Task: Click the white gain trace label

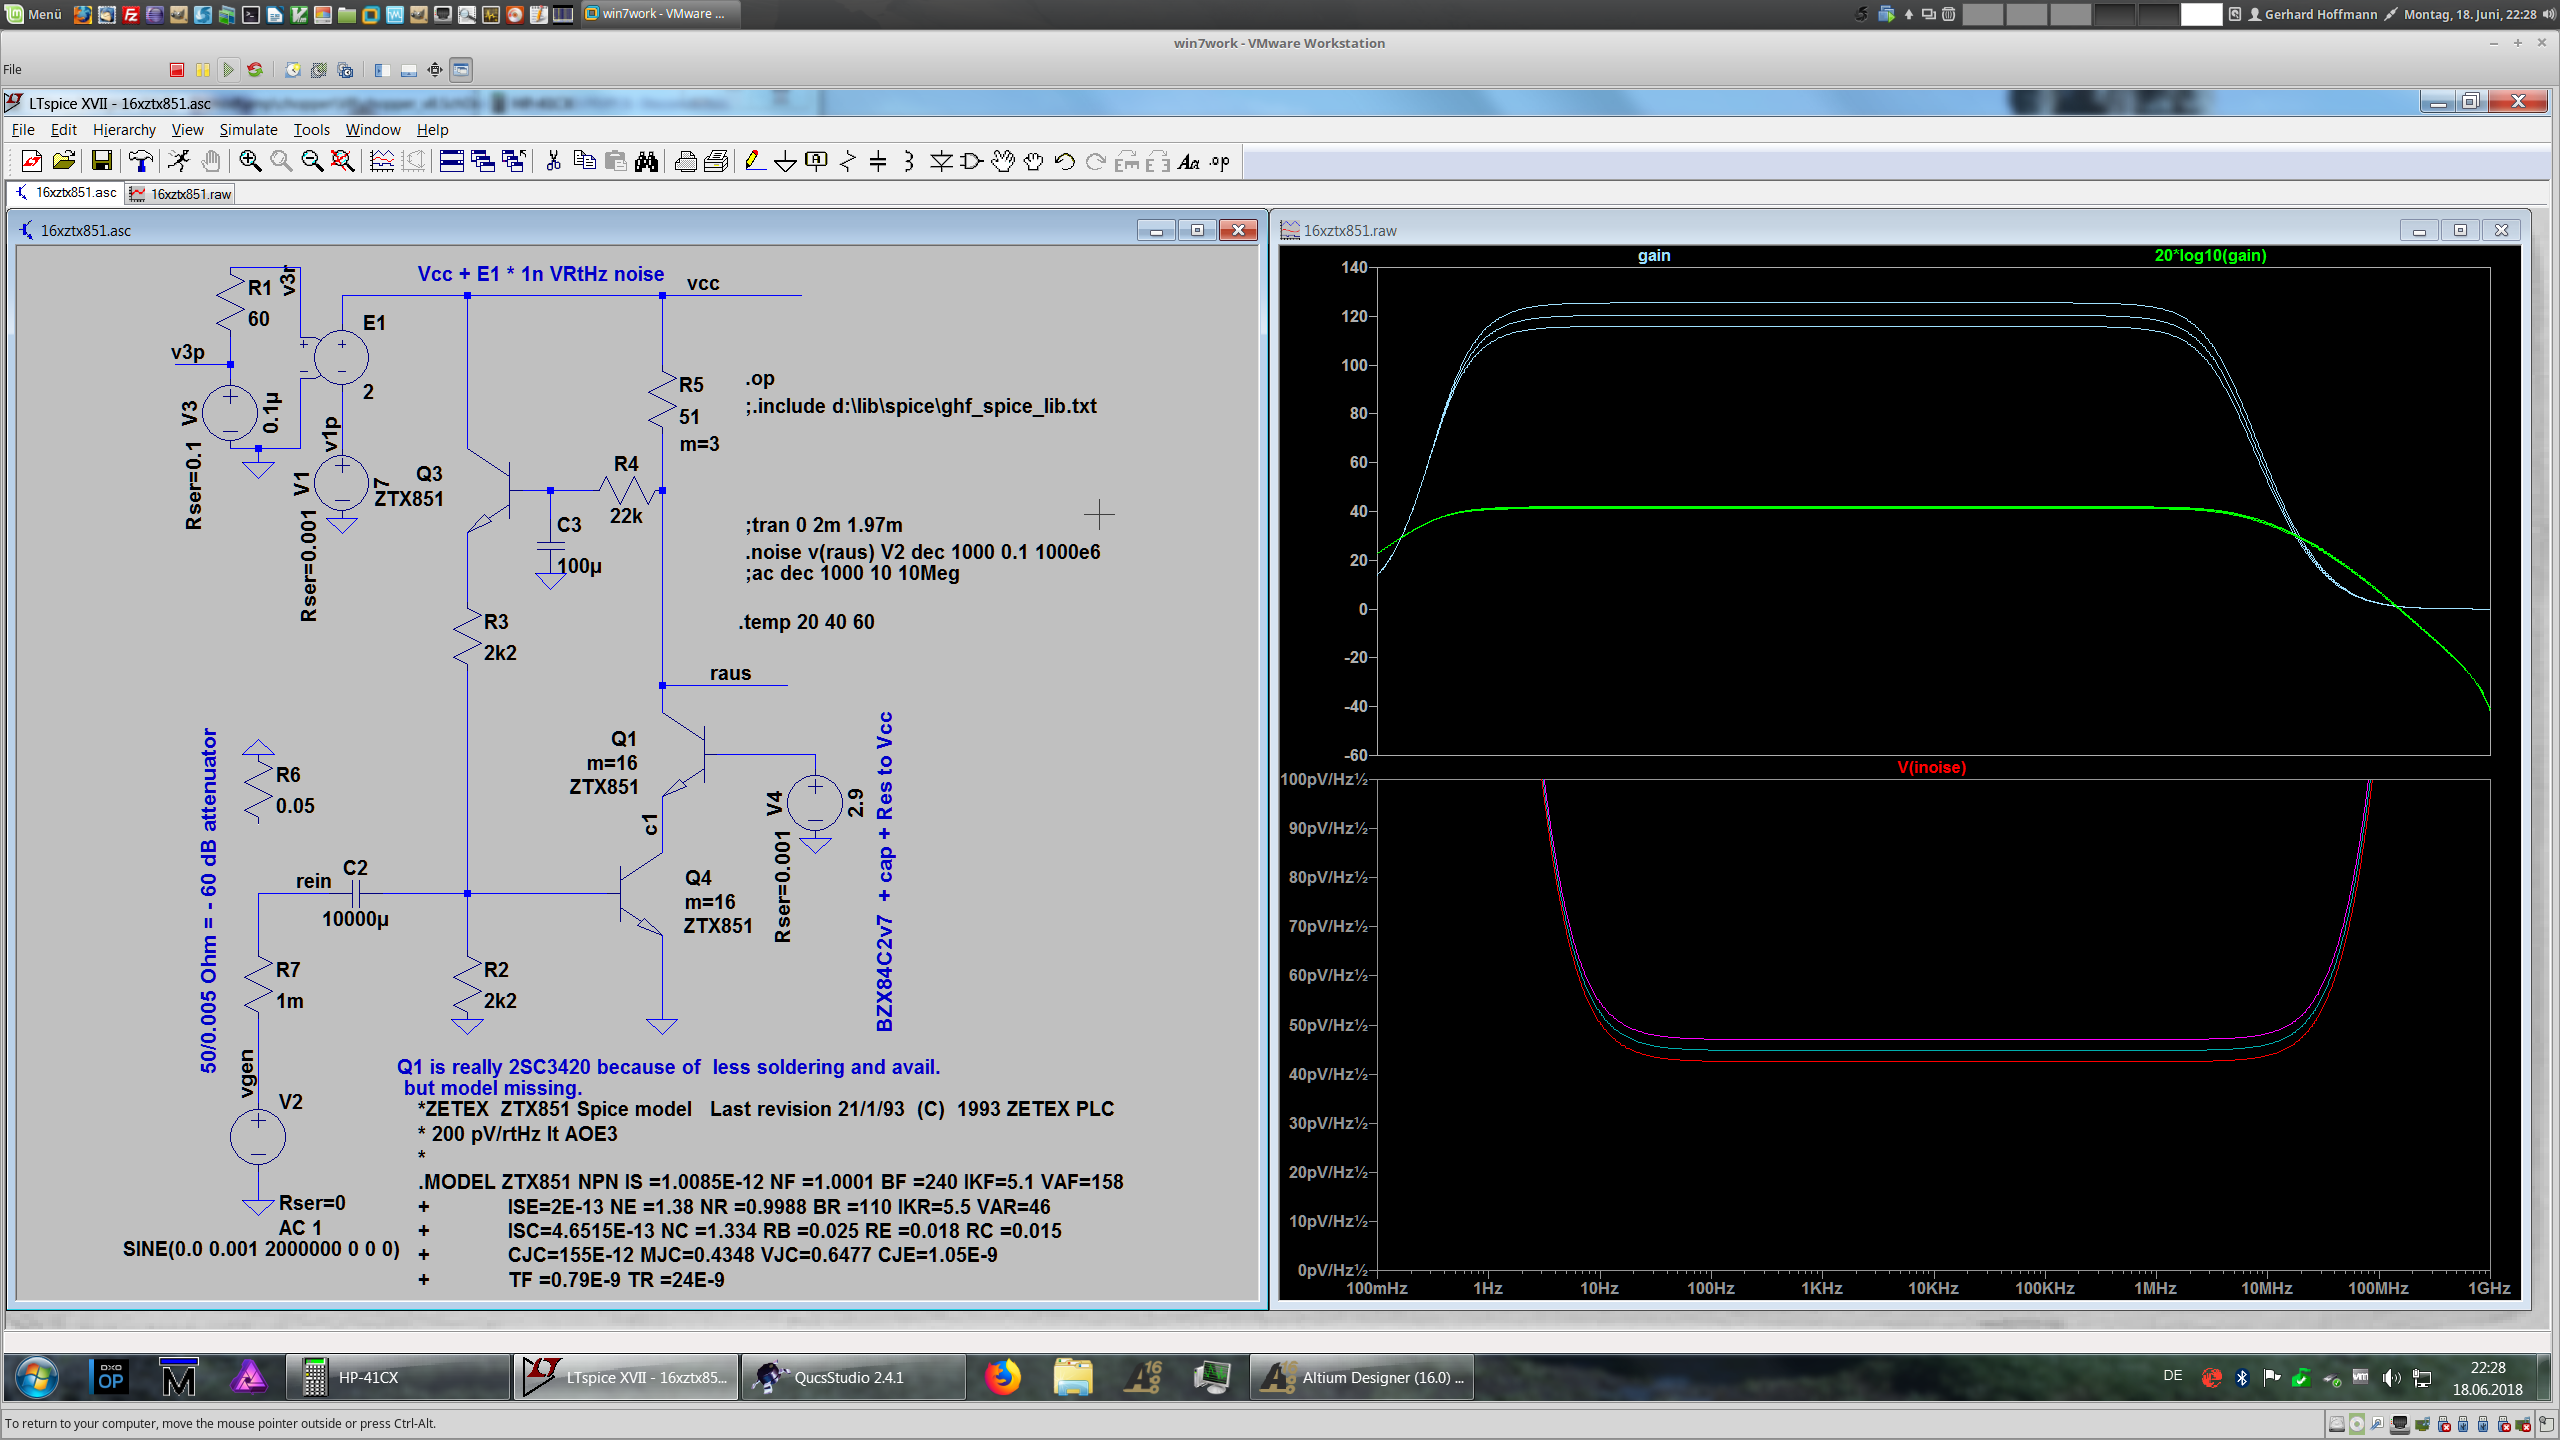Action: tap(1654, 256)
